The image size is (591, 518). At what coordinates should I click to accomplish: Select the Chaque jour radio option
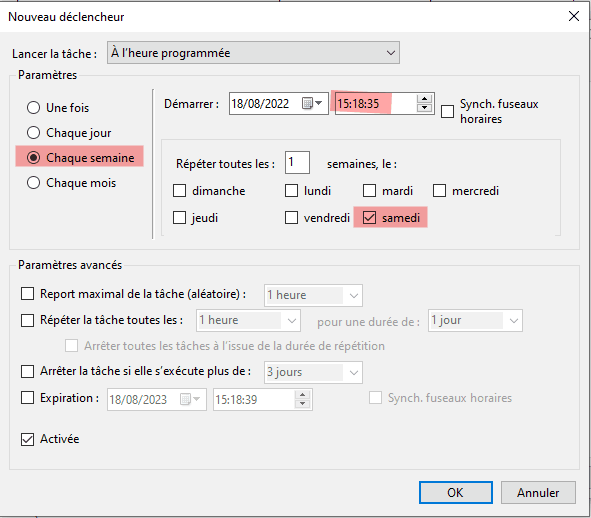(34, 133)
